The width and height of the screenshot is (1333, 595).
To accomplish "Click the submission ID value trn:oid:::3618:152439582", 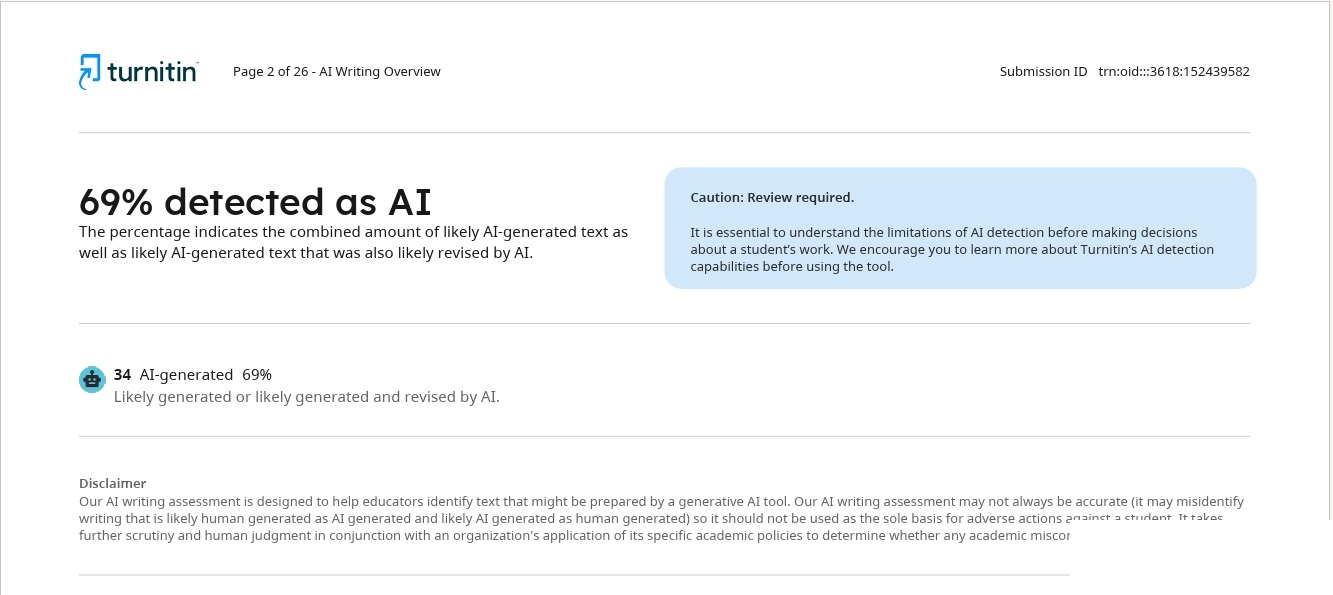I will tap(1174, 72).
